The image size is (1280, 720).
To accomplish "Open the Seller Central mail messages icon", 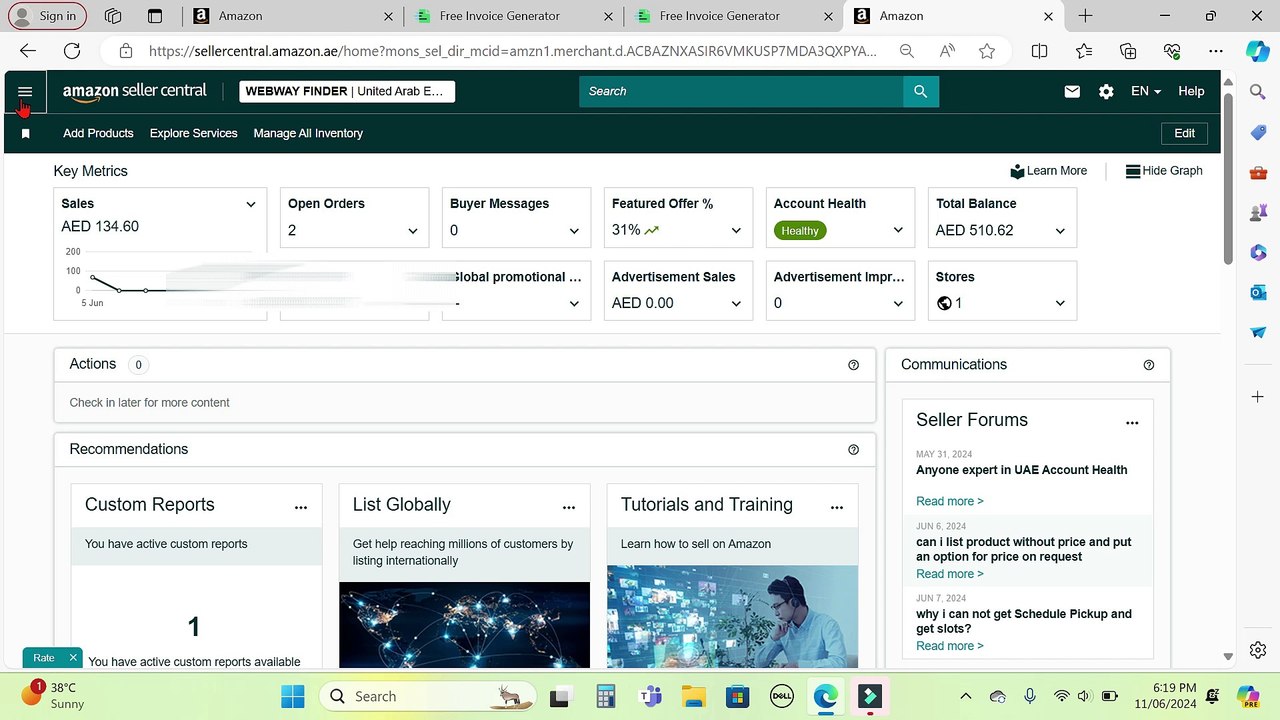I will click(1072, 91).
